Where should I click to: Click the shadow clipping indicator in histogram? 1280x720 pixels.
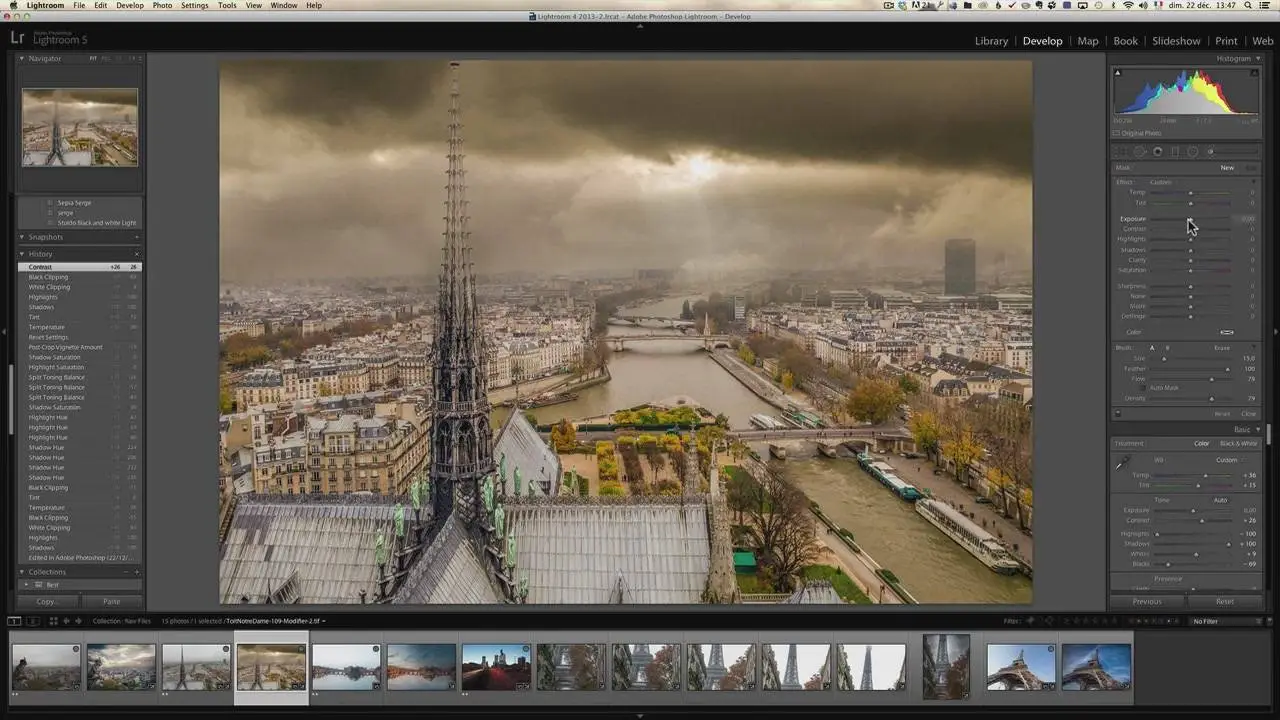1118,72
